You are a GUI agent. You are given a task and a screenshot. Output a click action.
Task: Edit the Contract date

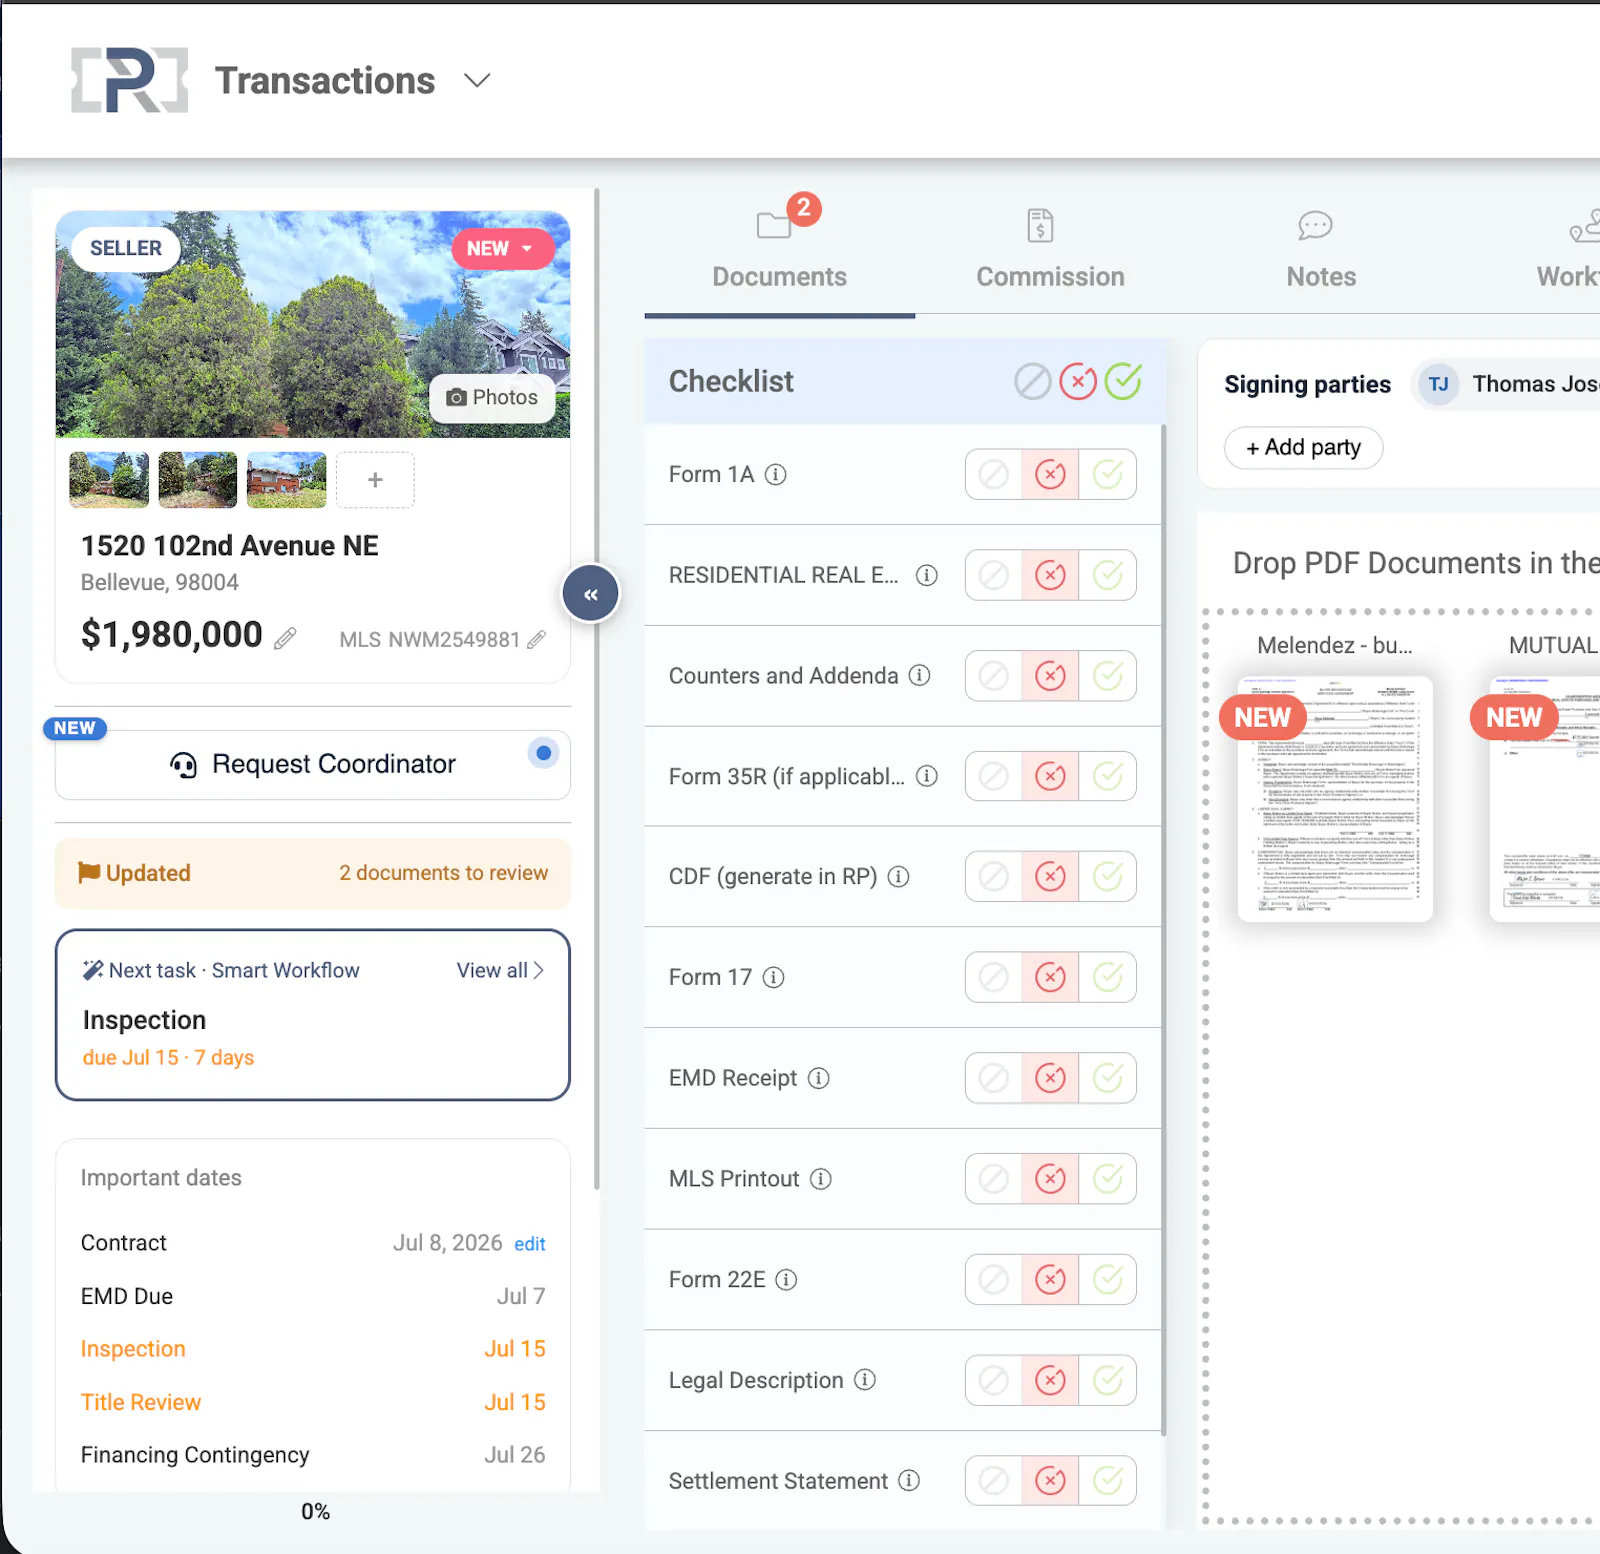coord(529,1244)
